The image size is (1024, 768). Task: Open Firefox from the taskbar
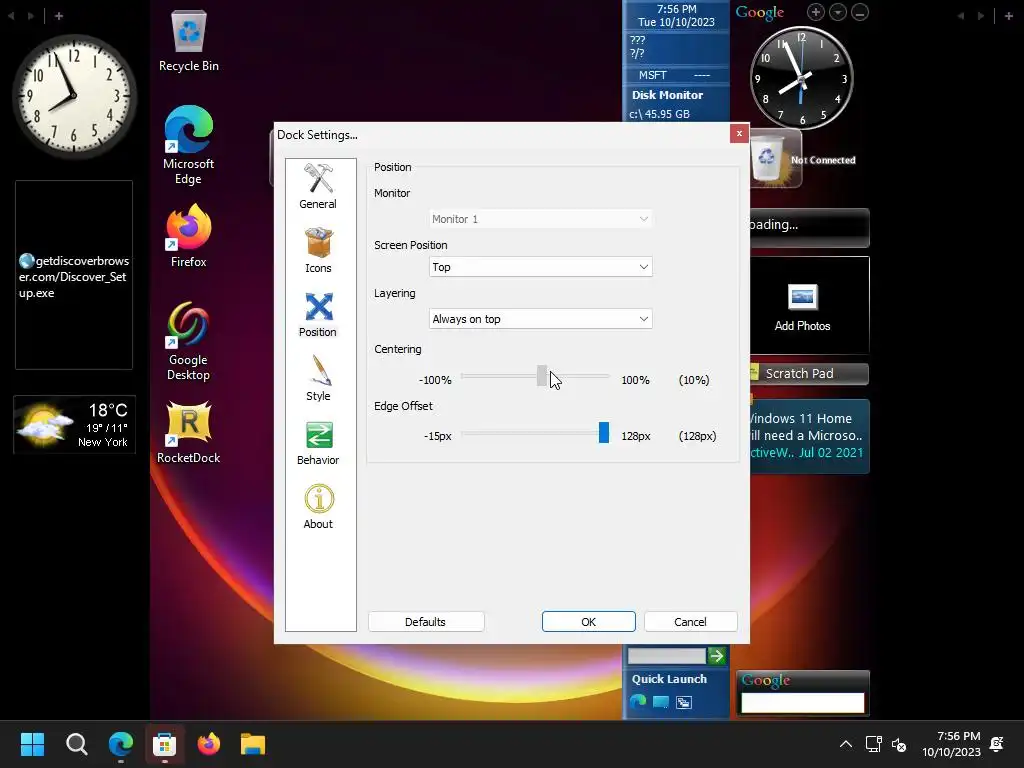tap(208, 744)
